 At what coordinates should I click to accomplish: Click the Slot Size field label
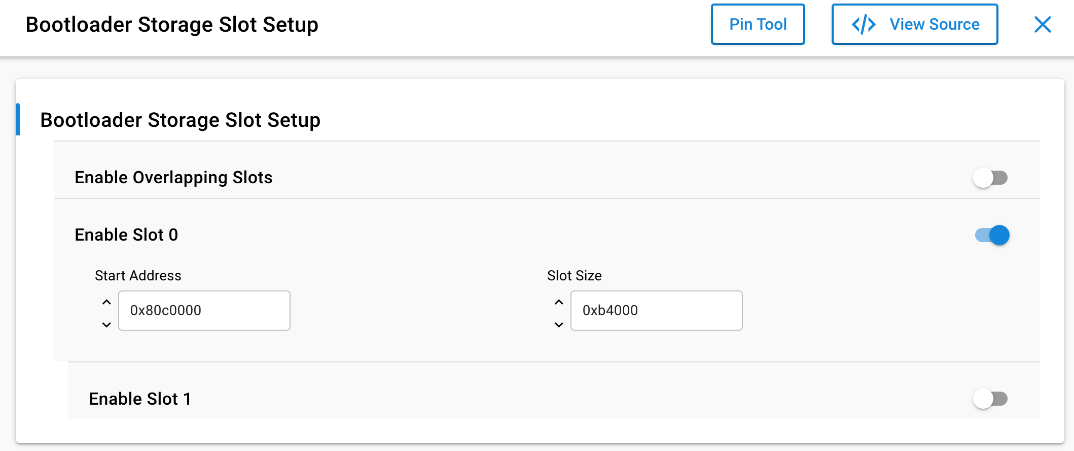coord(574,275)
